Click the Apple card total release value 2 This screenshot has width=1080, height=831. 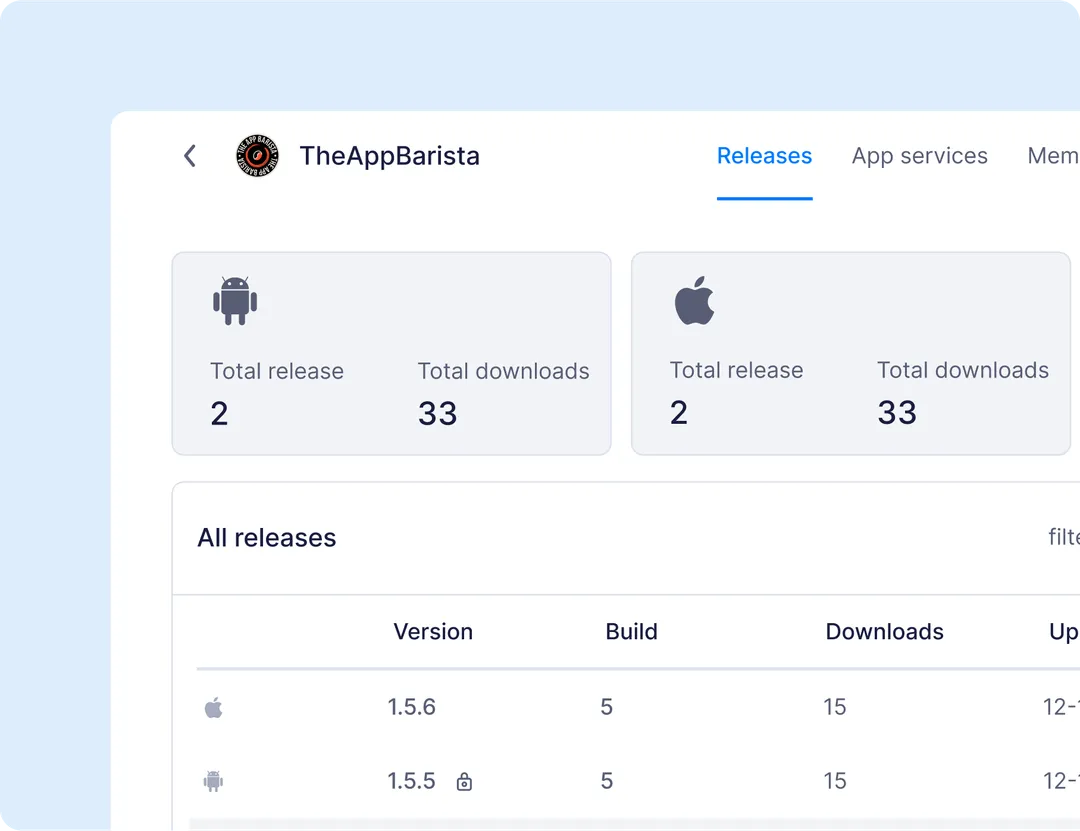[678, 413]
